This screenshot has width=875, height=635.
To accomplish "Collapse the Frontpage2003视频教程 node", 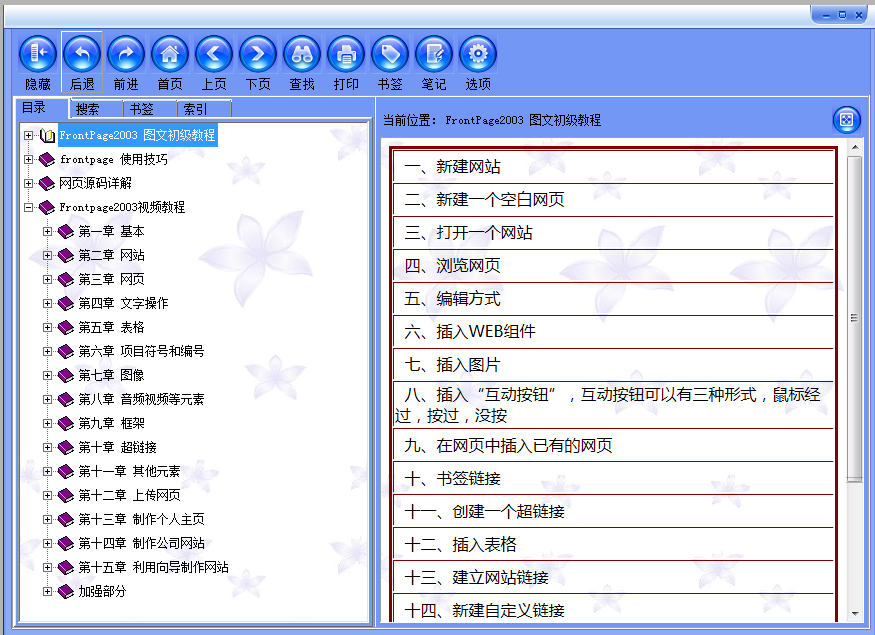I will tap(28, 208).
